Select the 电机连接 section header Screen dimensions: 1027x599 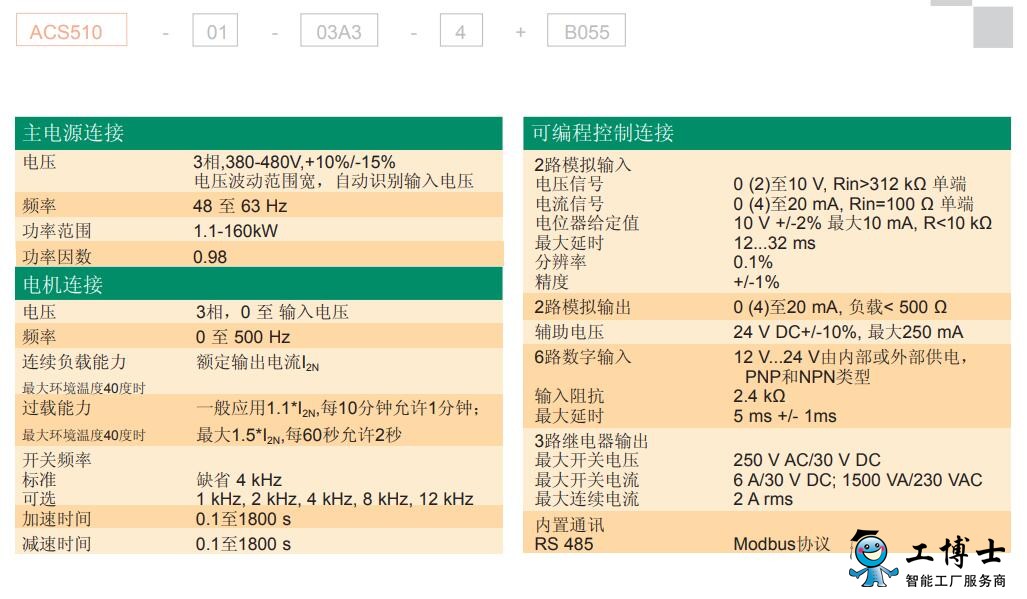pyautogui.click(x=259, y=284)
